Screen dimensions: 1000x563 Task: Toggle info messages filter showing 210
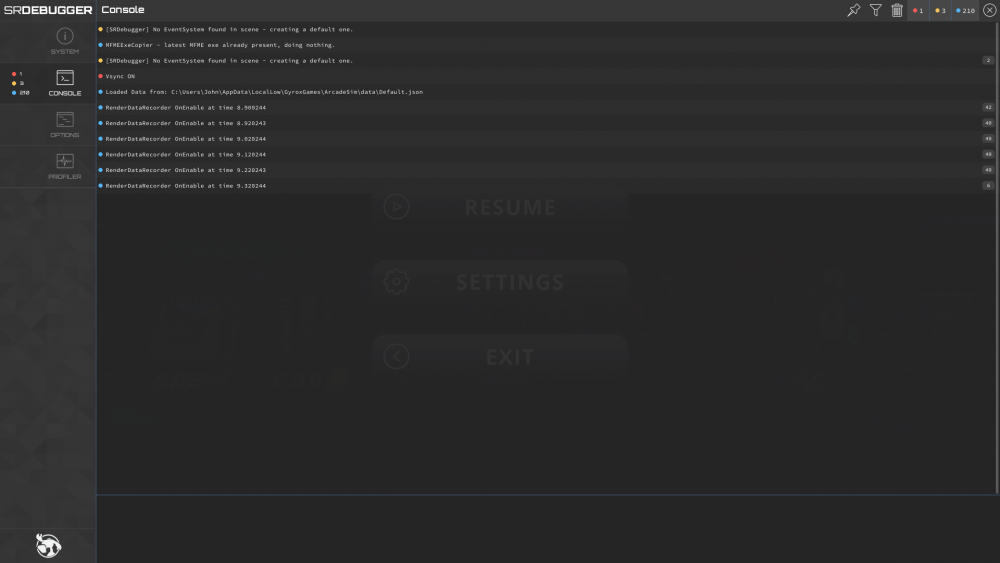point(966,10)
